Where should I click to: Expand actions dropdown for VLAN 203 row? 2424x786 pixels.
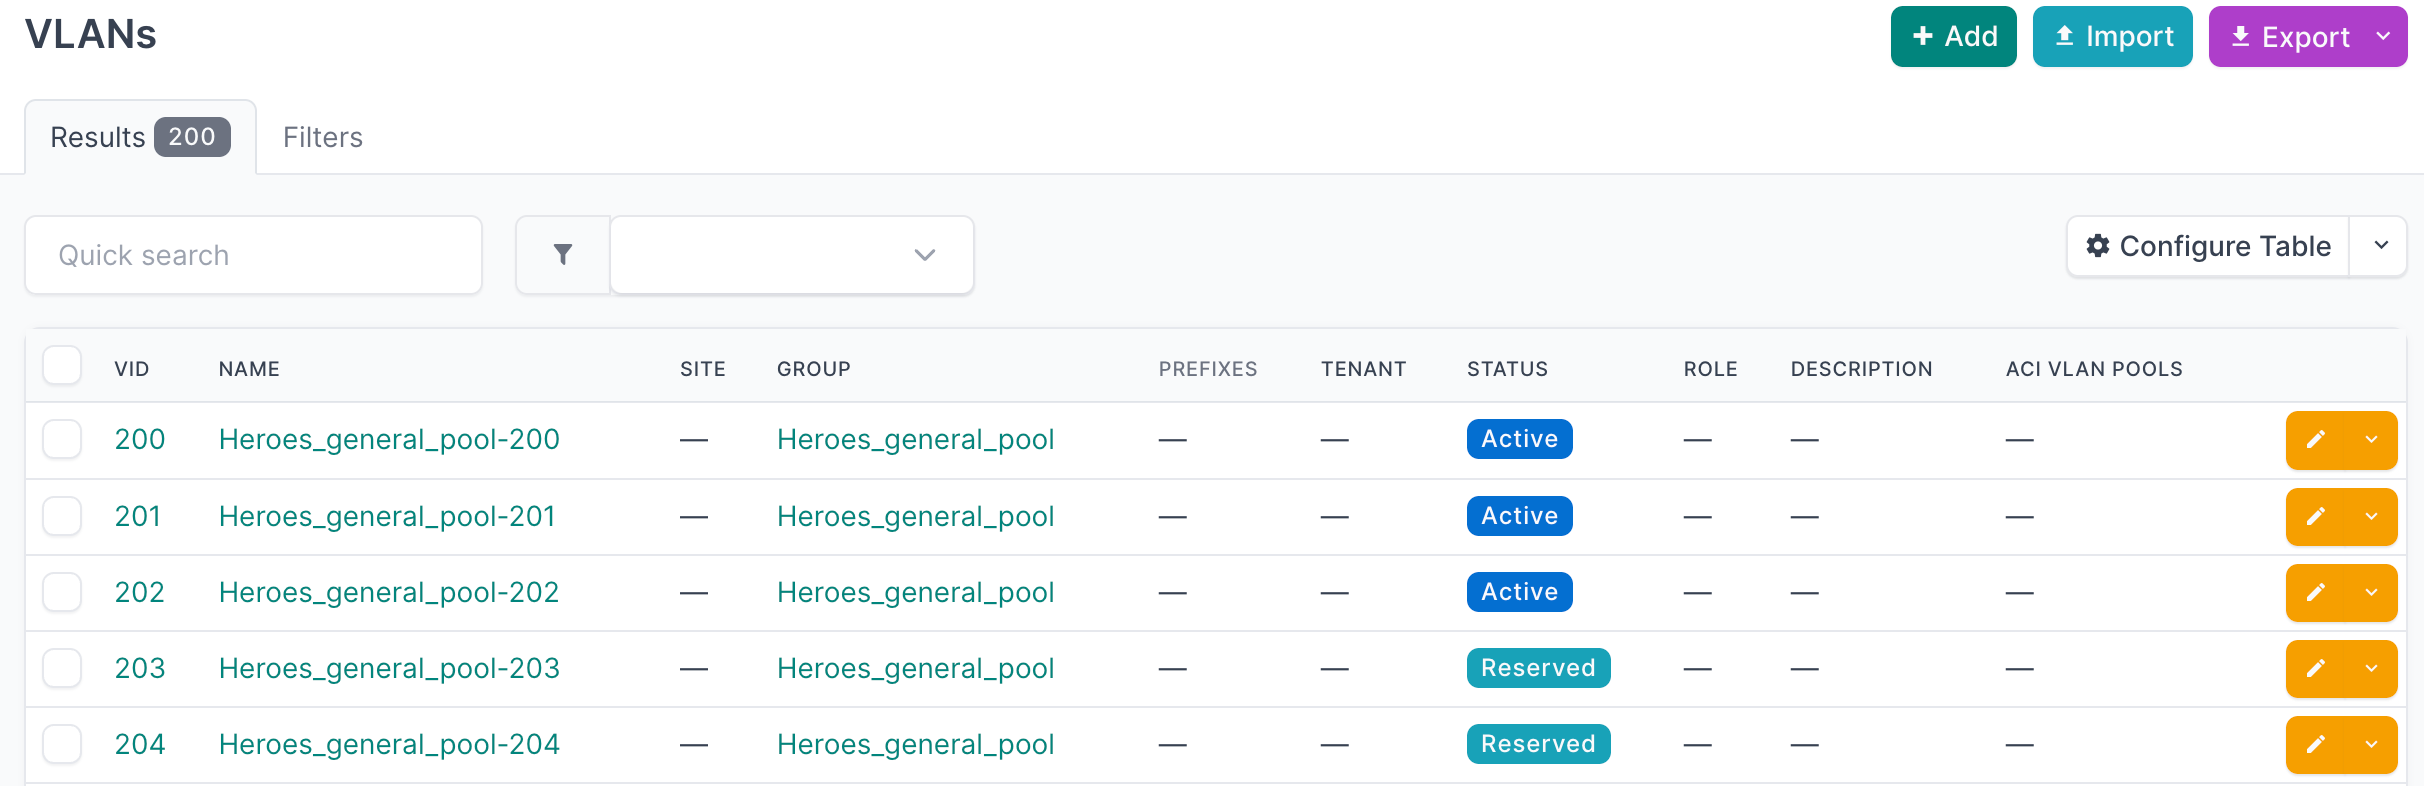pyautogui.click(x=2372, y=669)
